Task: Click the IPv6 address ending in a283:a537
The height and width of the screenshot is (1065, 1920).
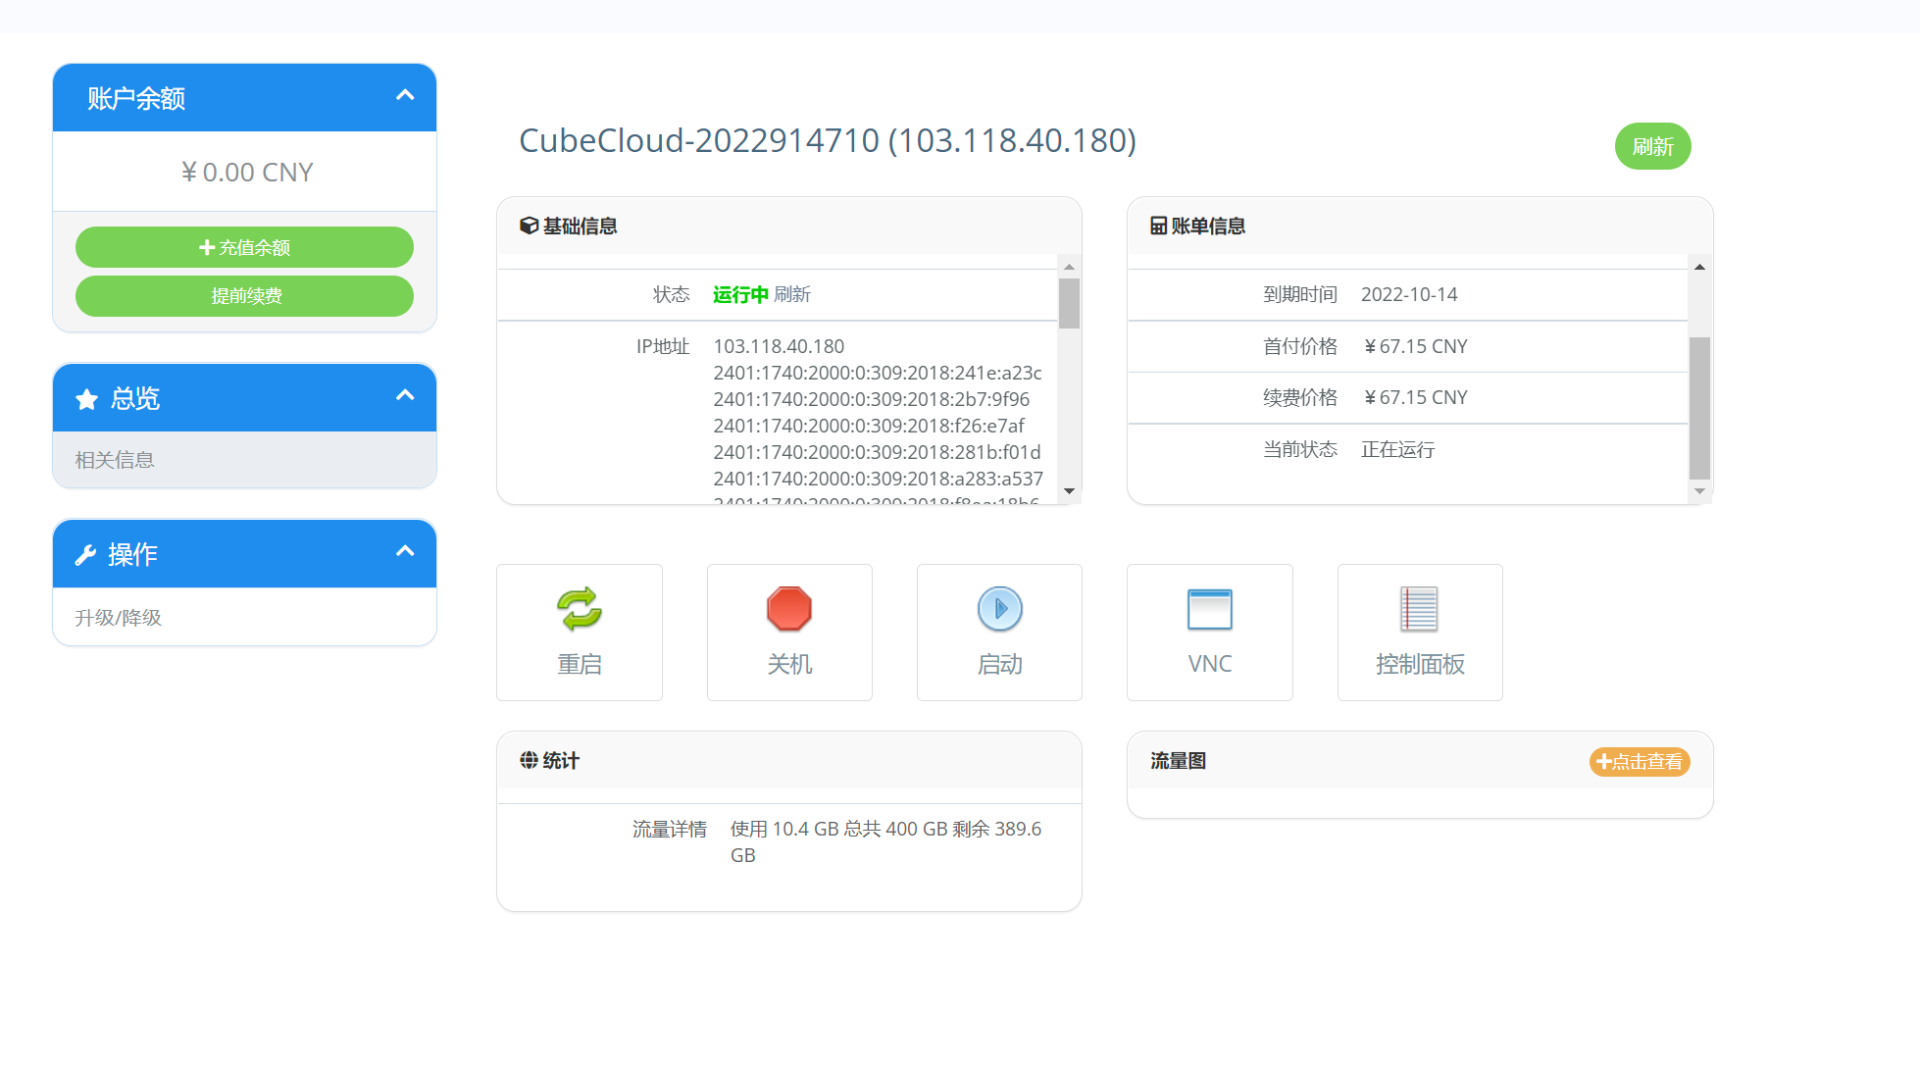Action: pyautogui.click(x=878, y=479)
